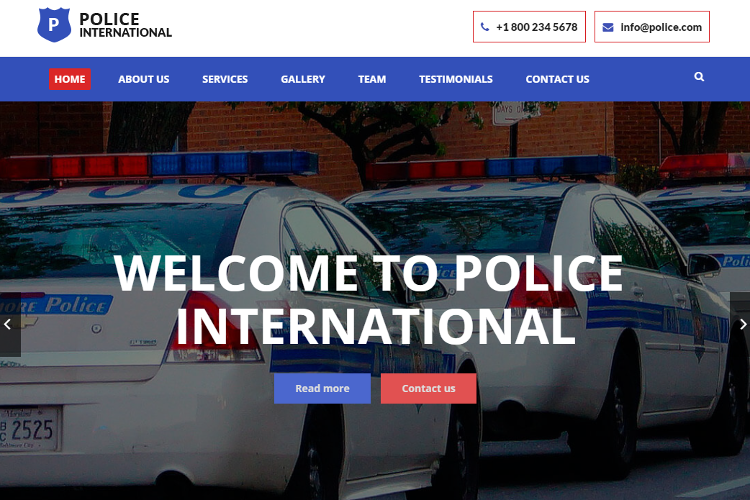This screenshot has height=500, width=750.
Task: Advance to next slide with right arrow
Action: (740, 324)
